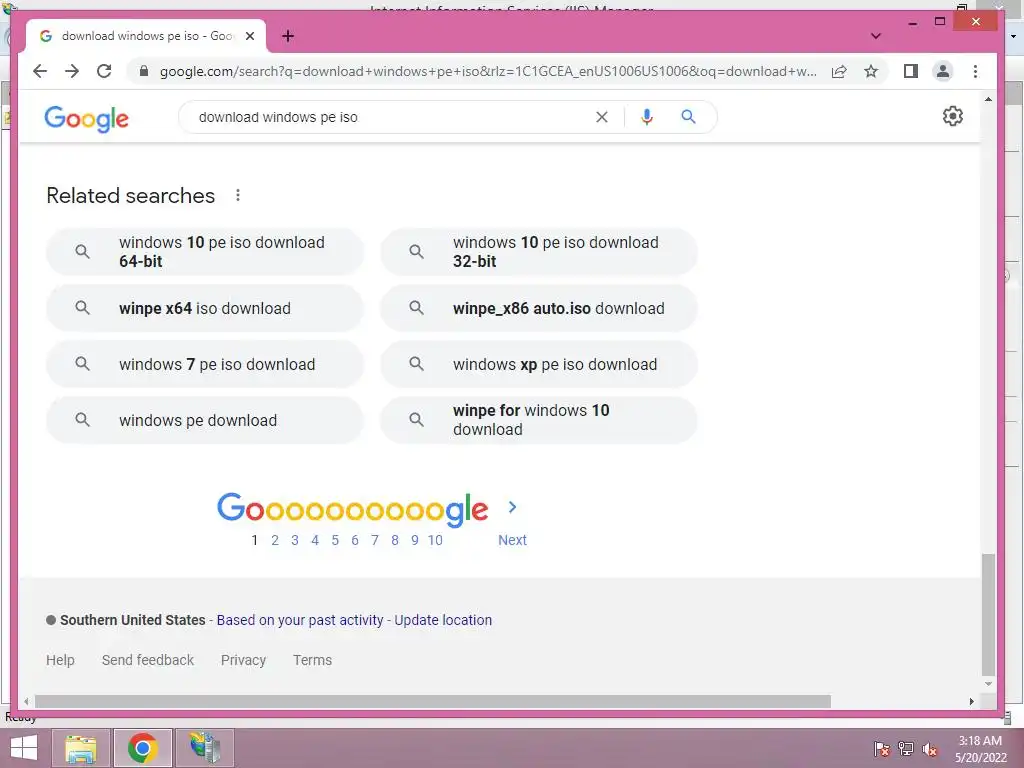
Task: Click the Chrome taskbar icon
Action: click(x=142, y=748)
